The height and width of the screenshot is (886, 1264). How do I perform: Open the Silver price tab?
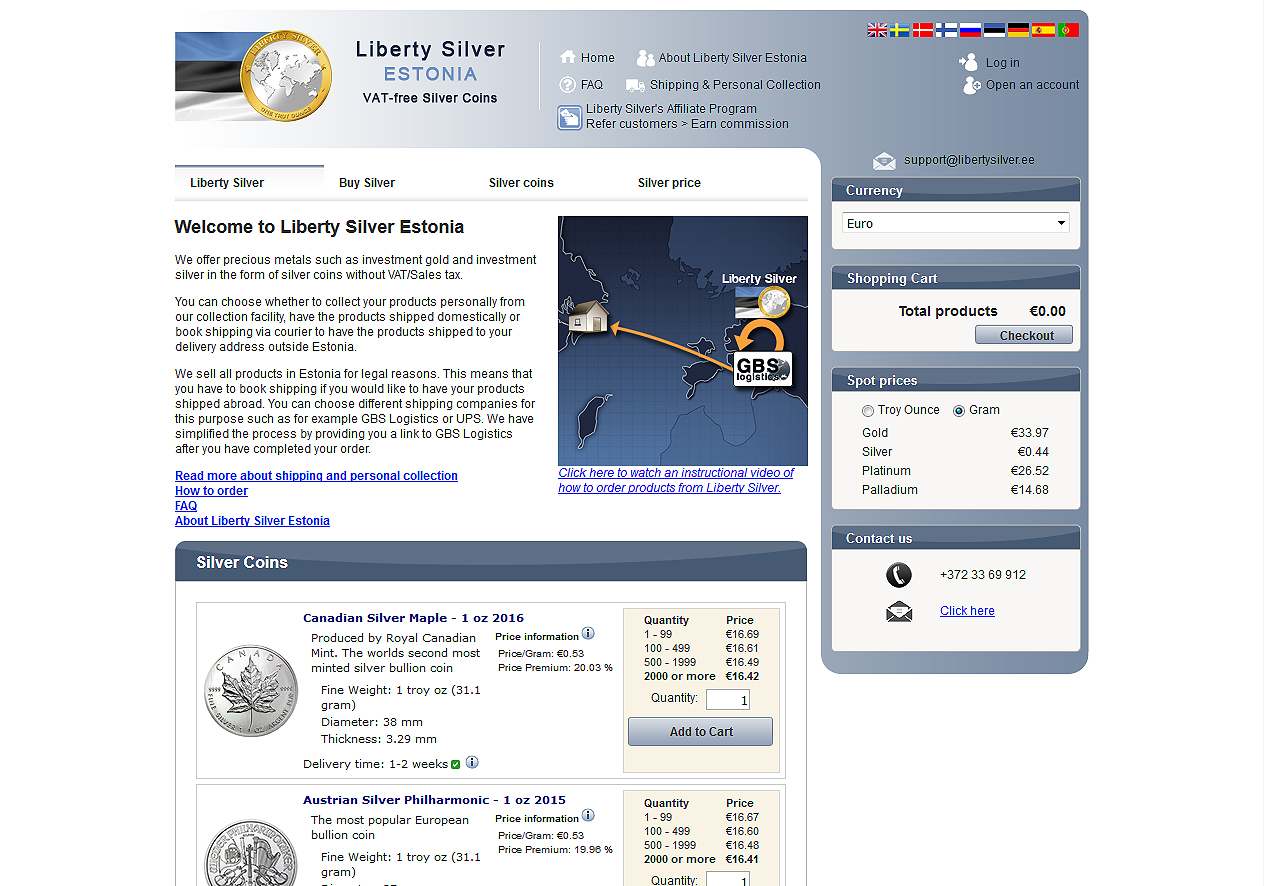669,183
